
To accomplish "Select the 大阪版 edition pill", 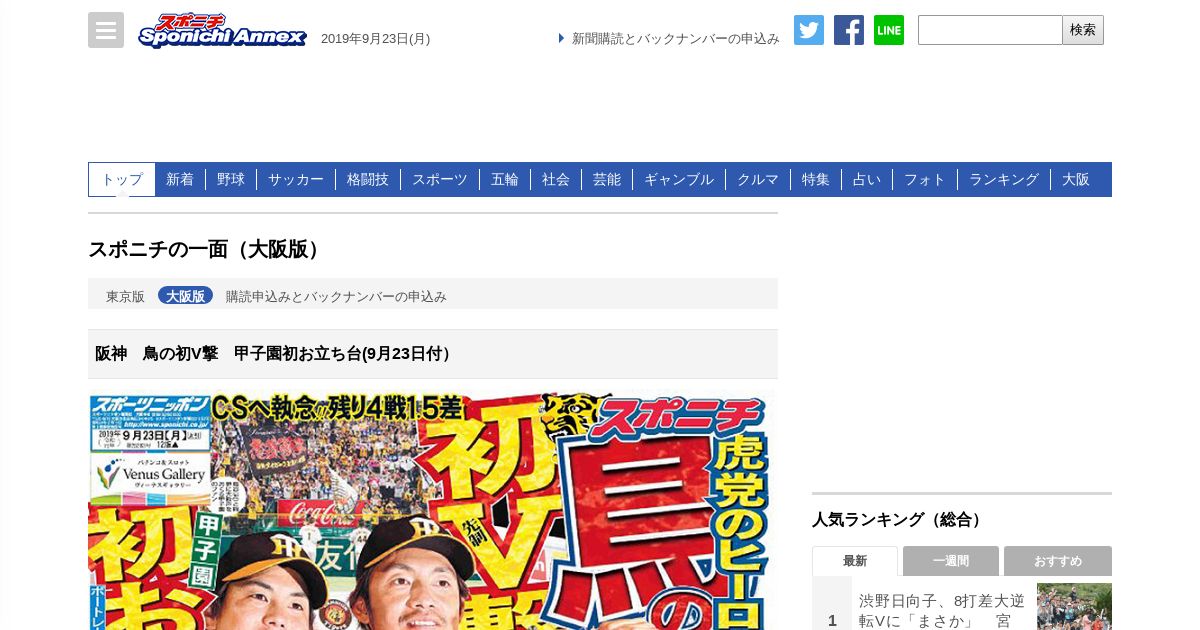I will [185, 296].
